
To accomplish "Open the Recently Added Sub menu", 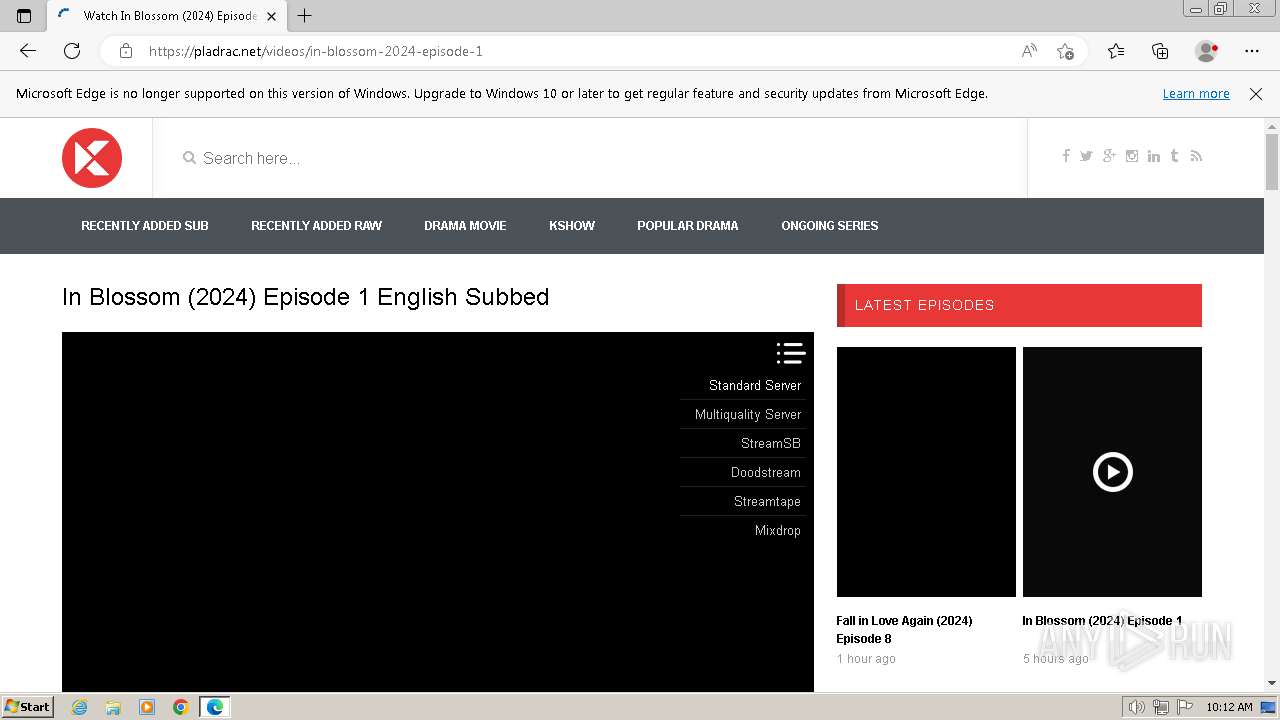I will (145, 226).
